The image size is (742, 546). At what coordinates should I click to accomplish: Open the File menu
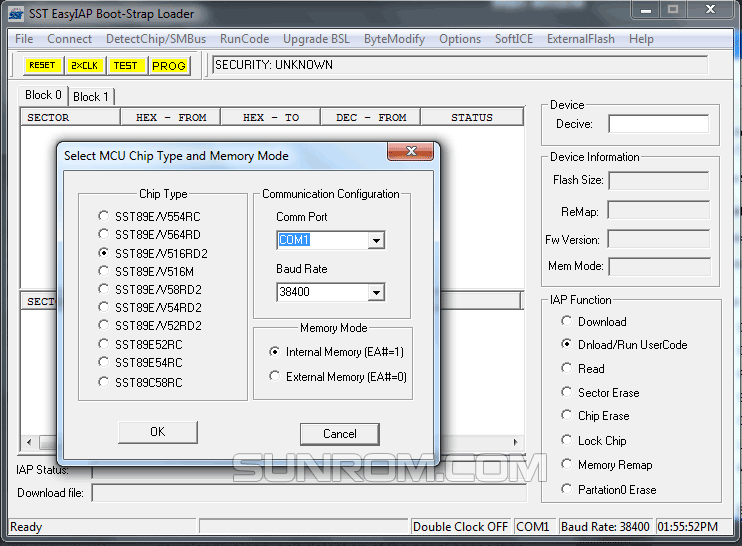[24, 39]
